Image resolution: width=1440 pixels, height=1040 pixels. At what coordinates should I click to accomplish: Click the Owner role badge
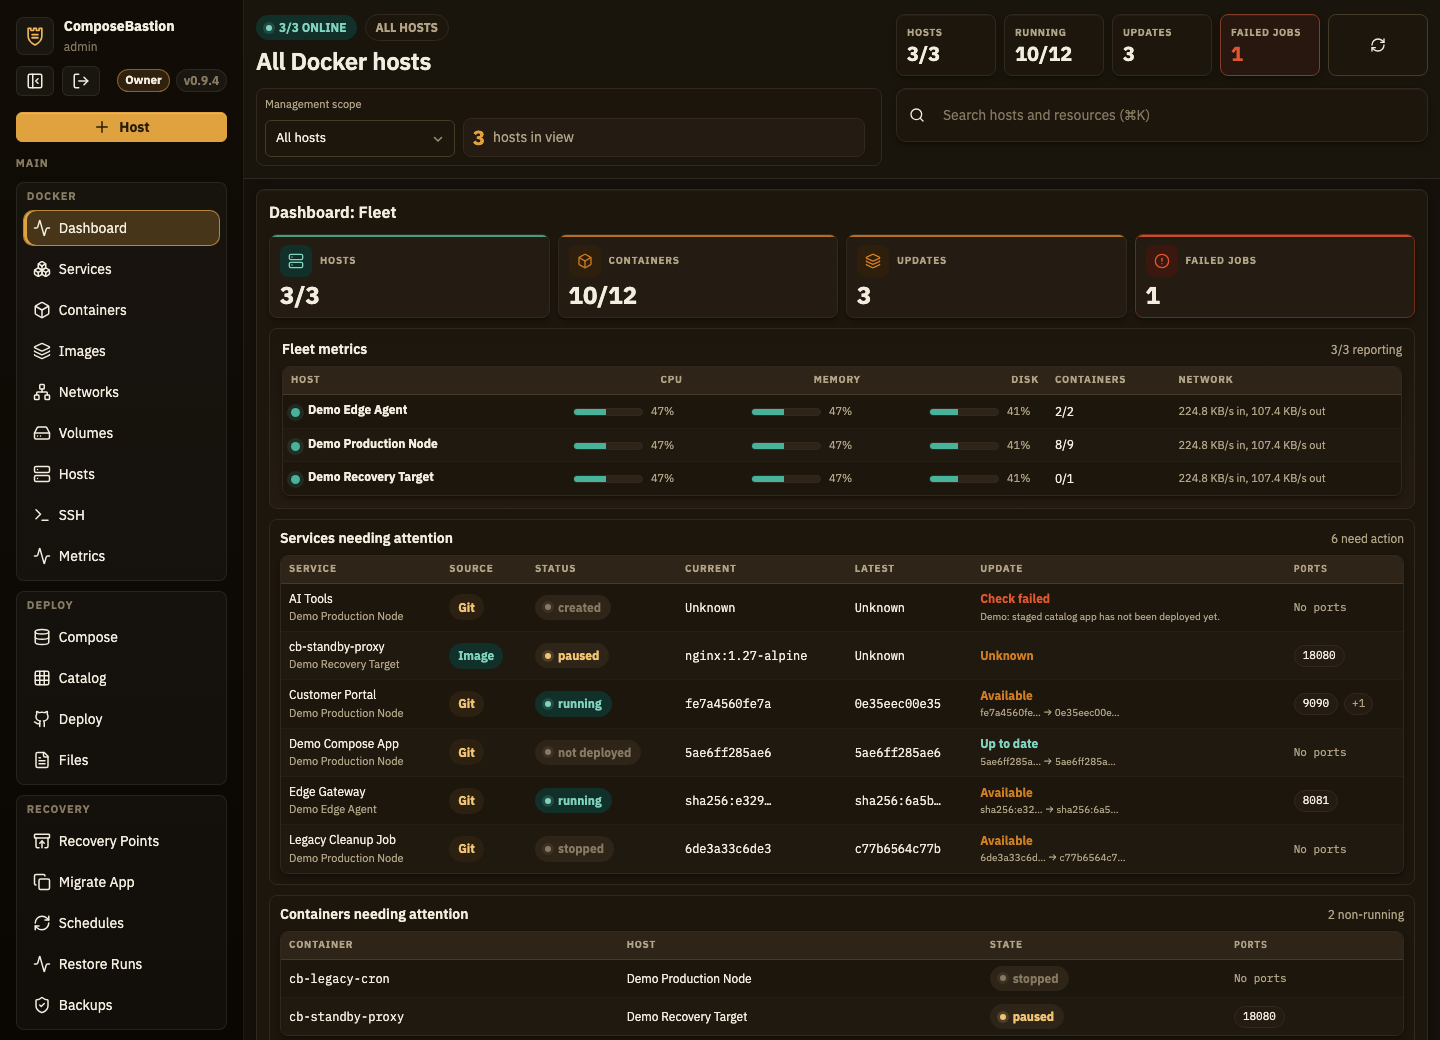pyautogui.click(x=144, y=80)
